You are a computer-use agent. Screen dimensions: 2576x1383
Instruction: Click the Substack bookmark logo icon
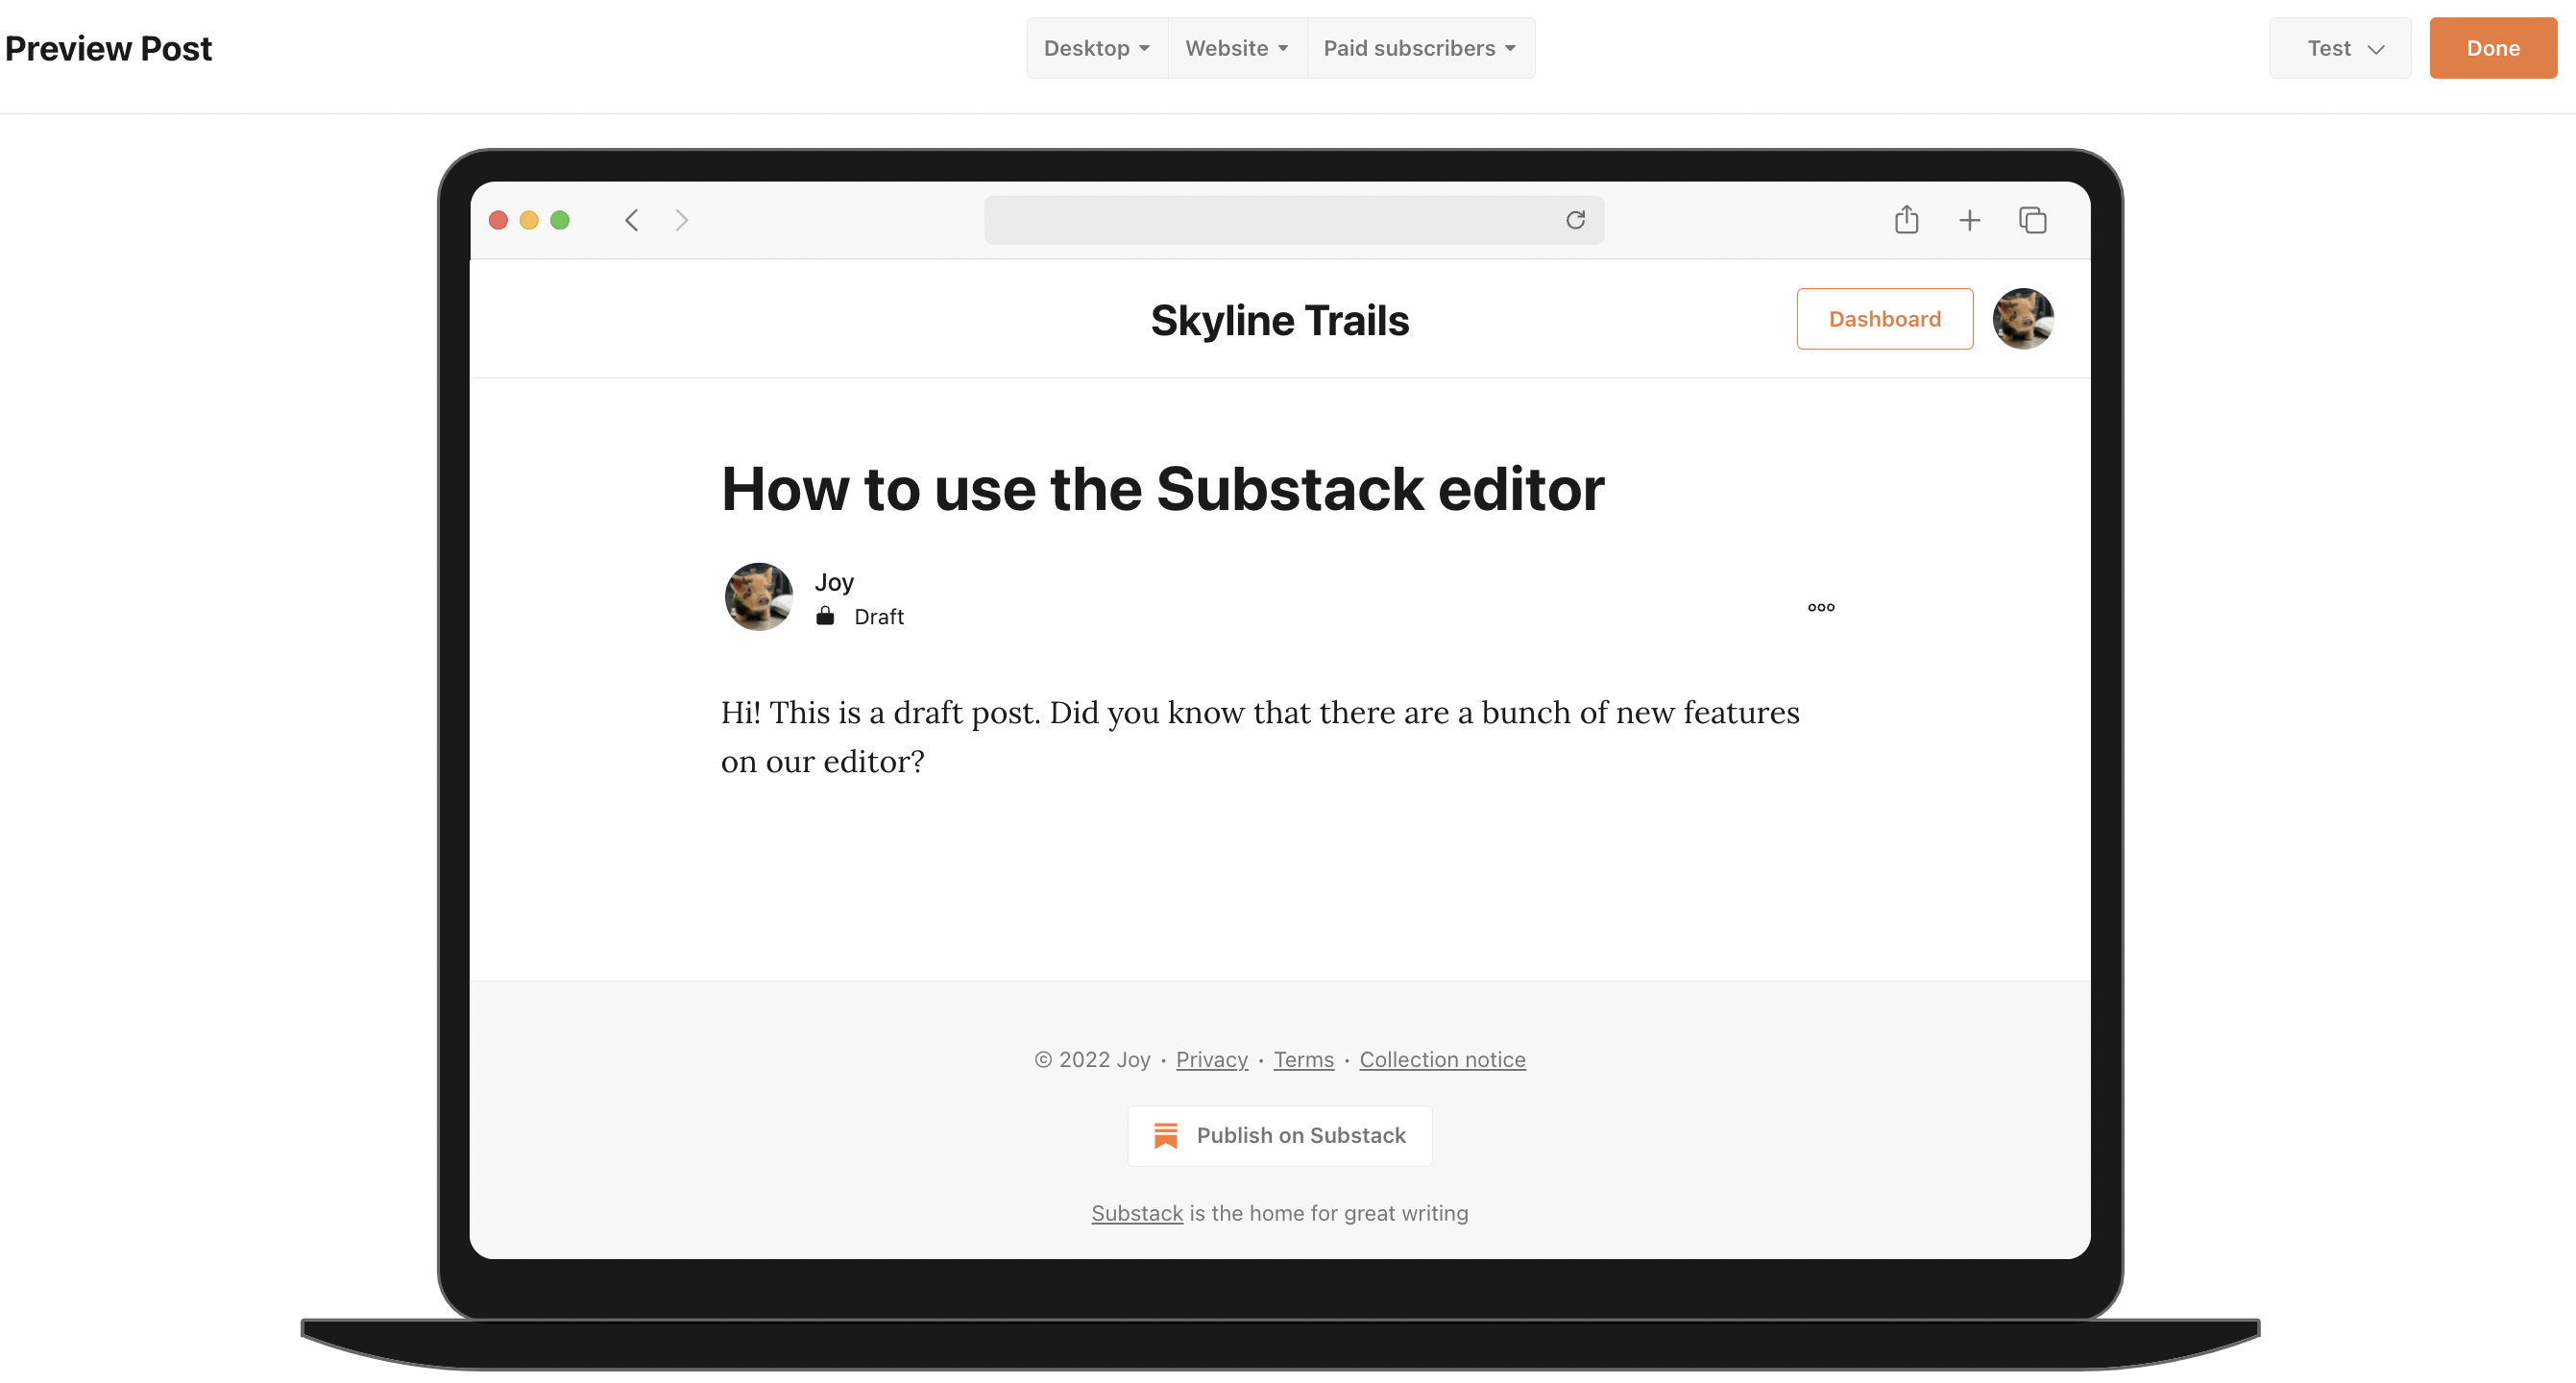pyautogui.click(x=1165, y=1135)
